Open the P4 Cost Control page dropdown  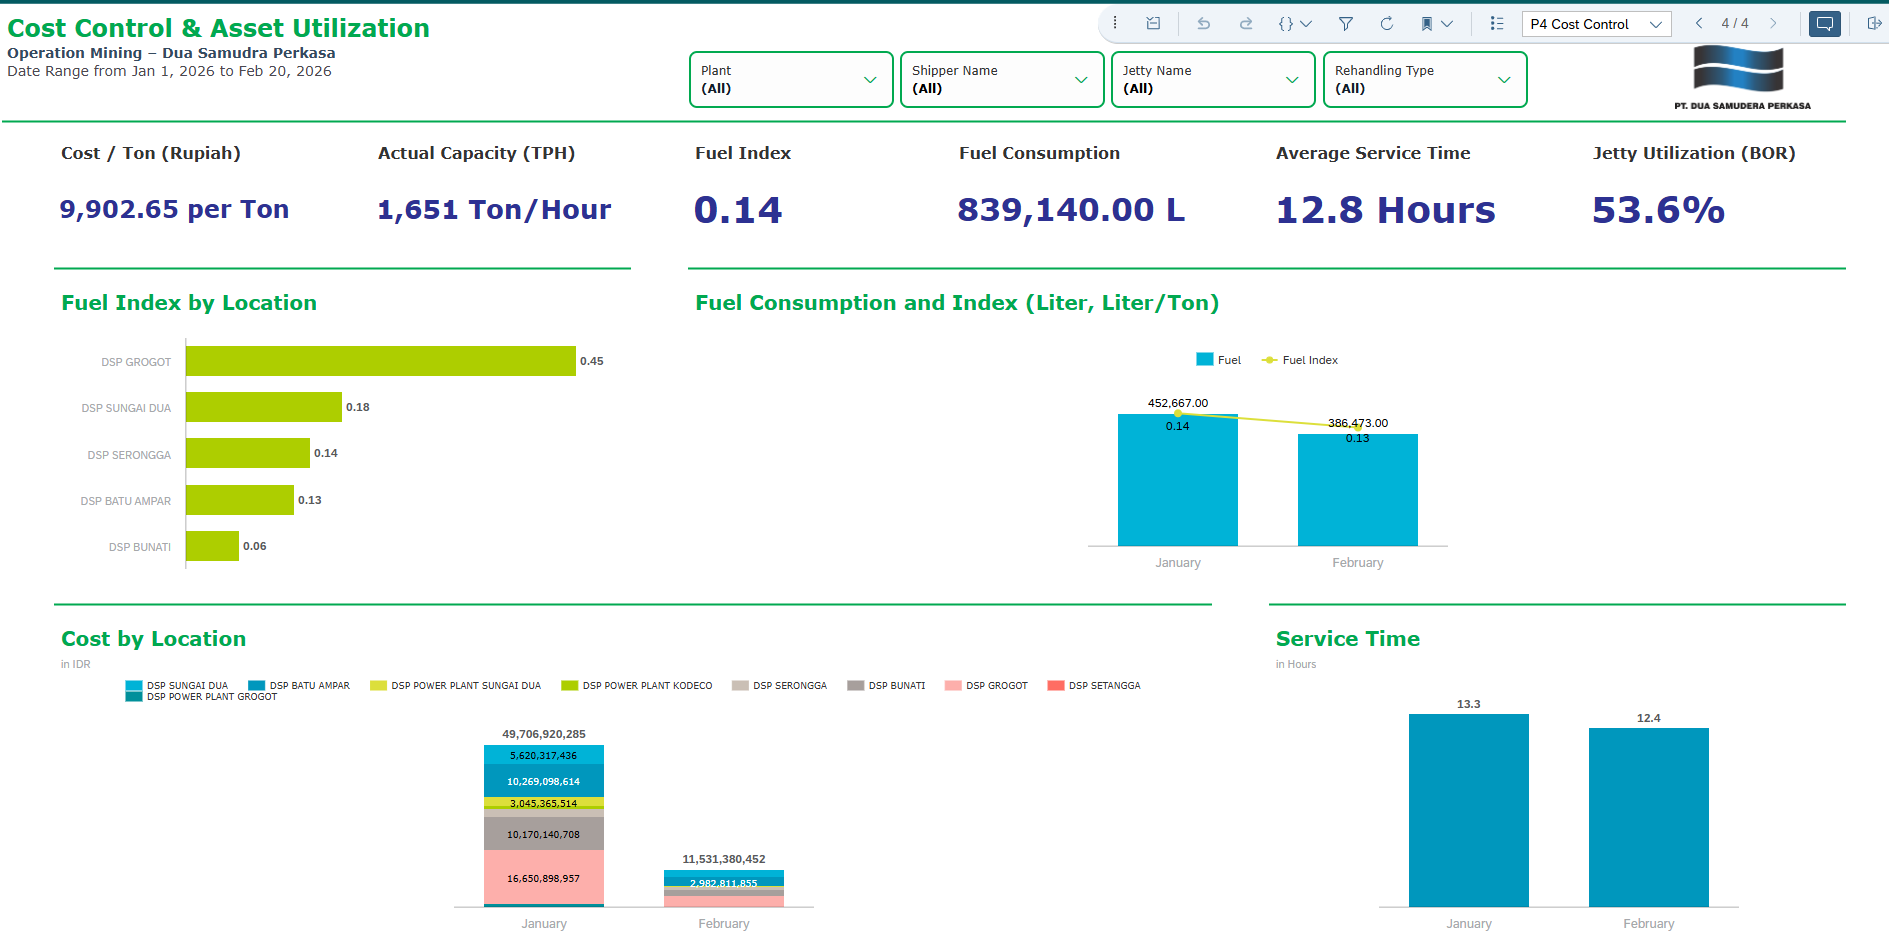[x=1596, y=24]
